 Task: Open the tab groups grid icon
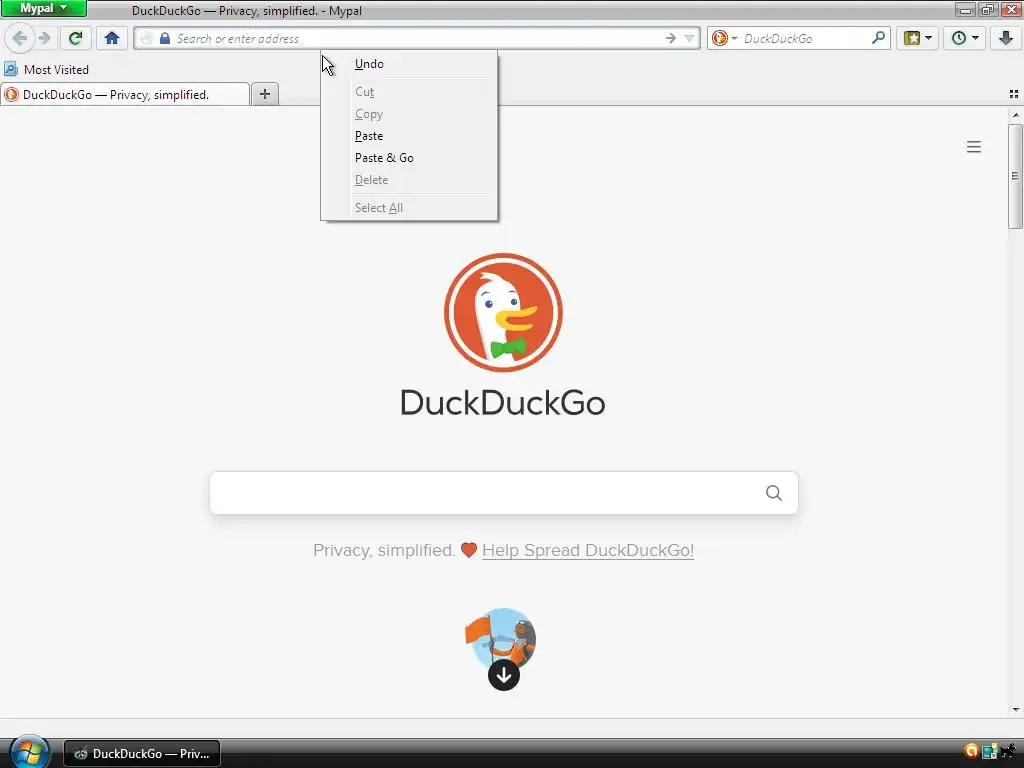(x=1014, y=94)
